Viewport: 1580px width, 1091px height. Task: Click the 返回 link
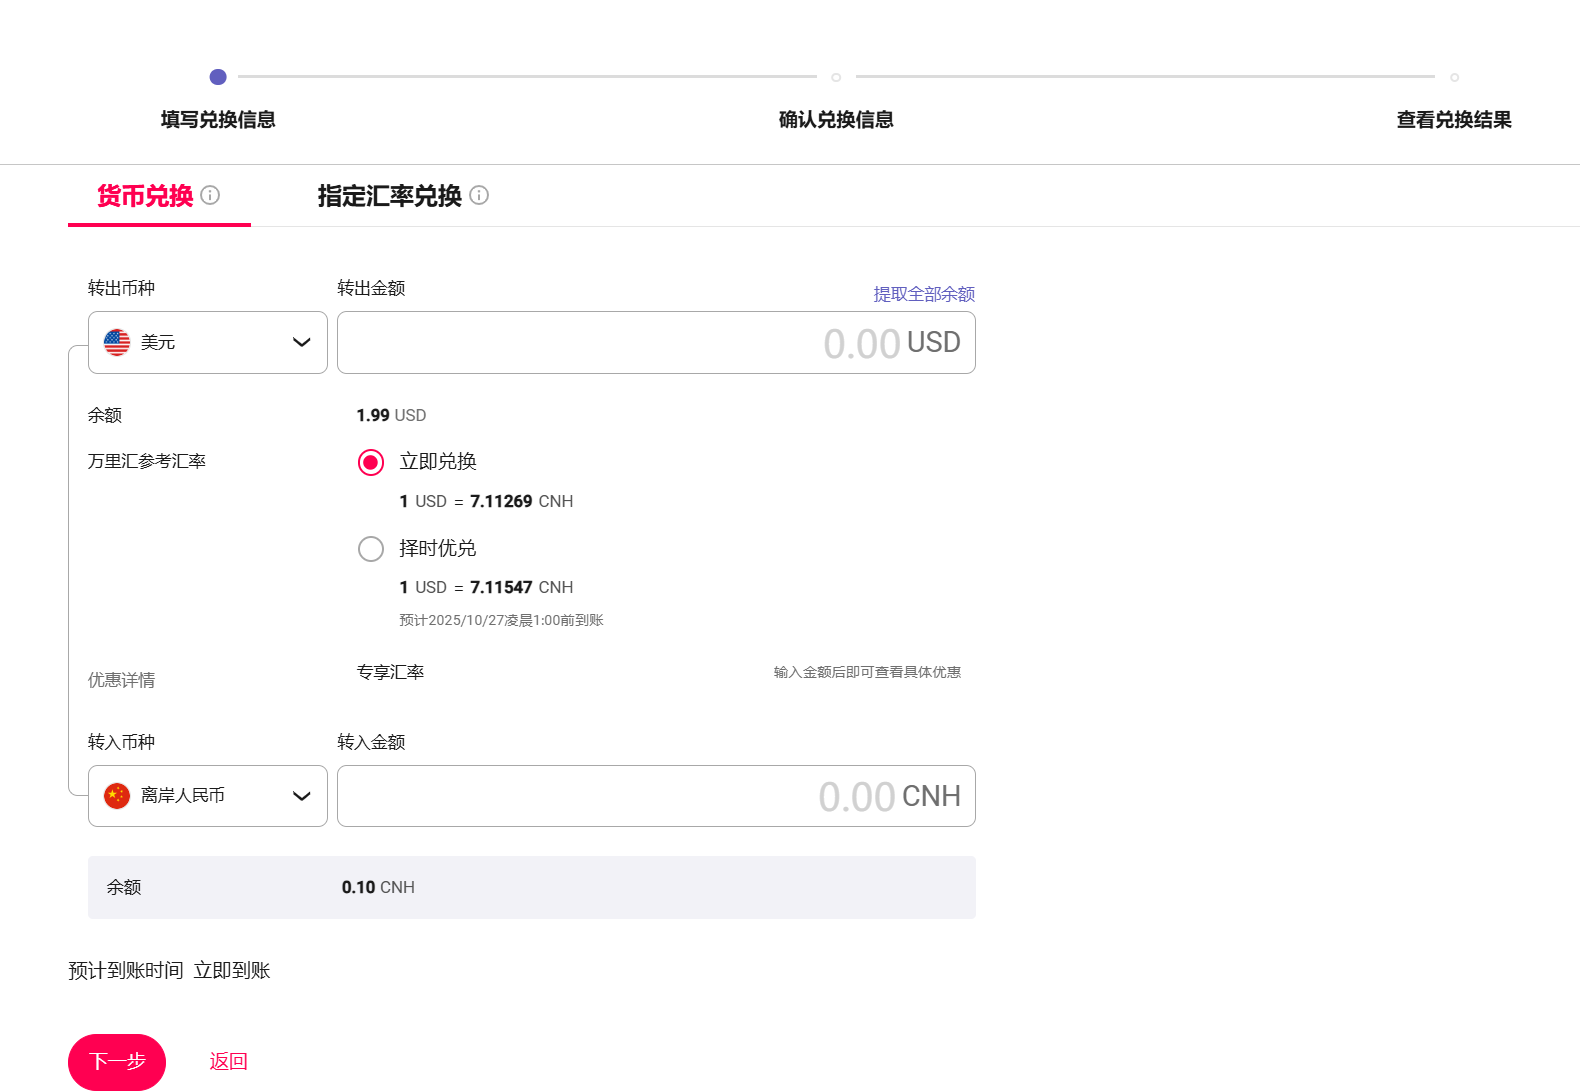(x=228, y=1061)
